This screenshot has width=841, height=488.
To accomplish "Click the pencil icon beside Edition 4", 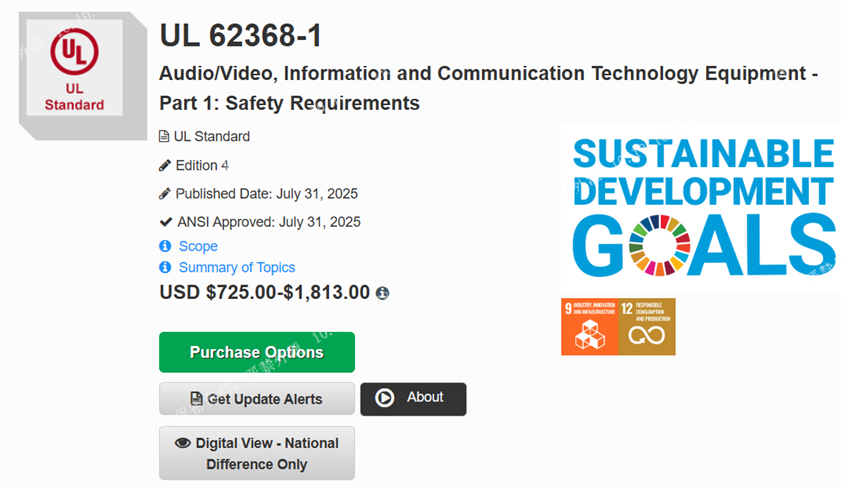I will pos(165,165).
